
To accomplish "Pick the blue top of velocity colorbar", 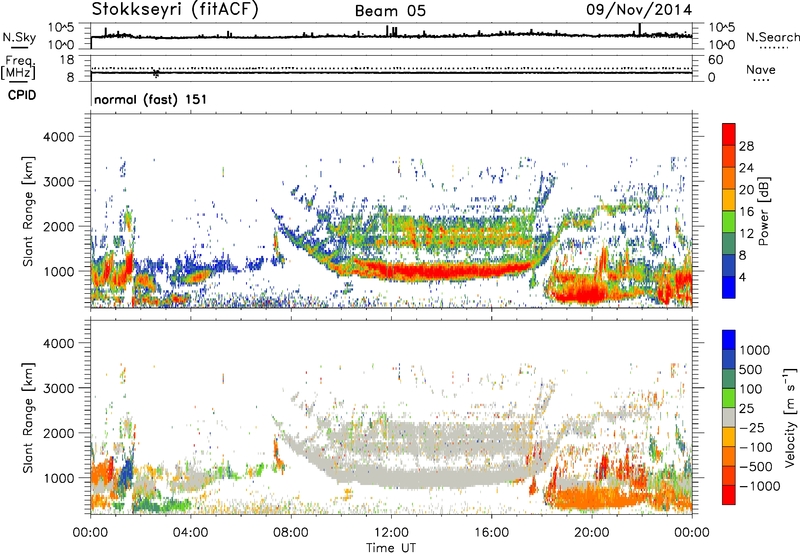I will click(729, 340).
